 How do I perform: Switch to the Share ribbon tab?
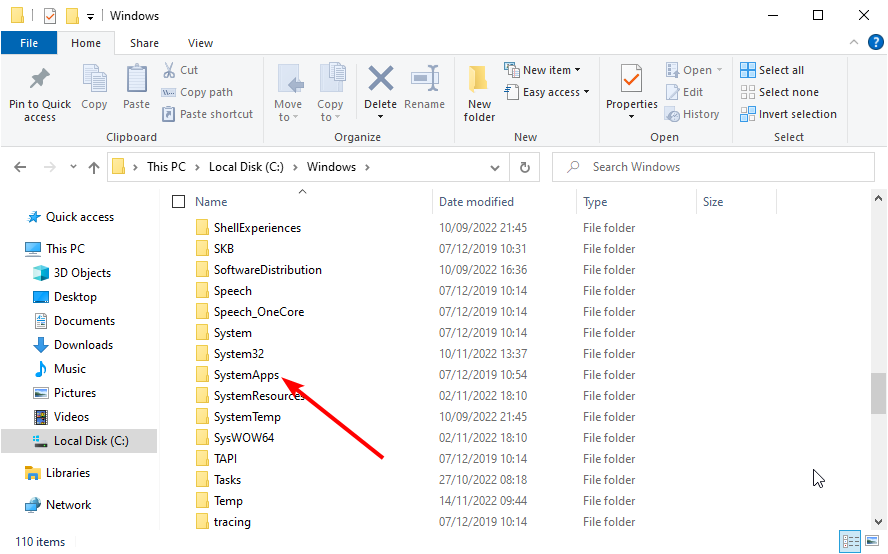tap(144, 43)
